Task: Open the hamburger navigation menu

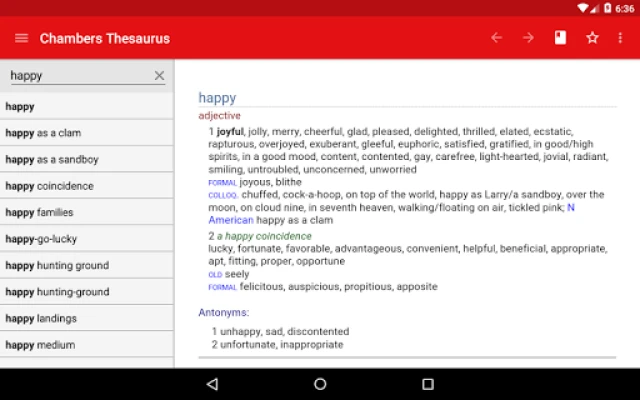Action: [21, 38]
